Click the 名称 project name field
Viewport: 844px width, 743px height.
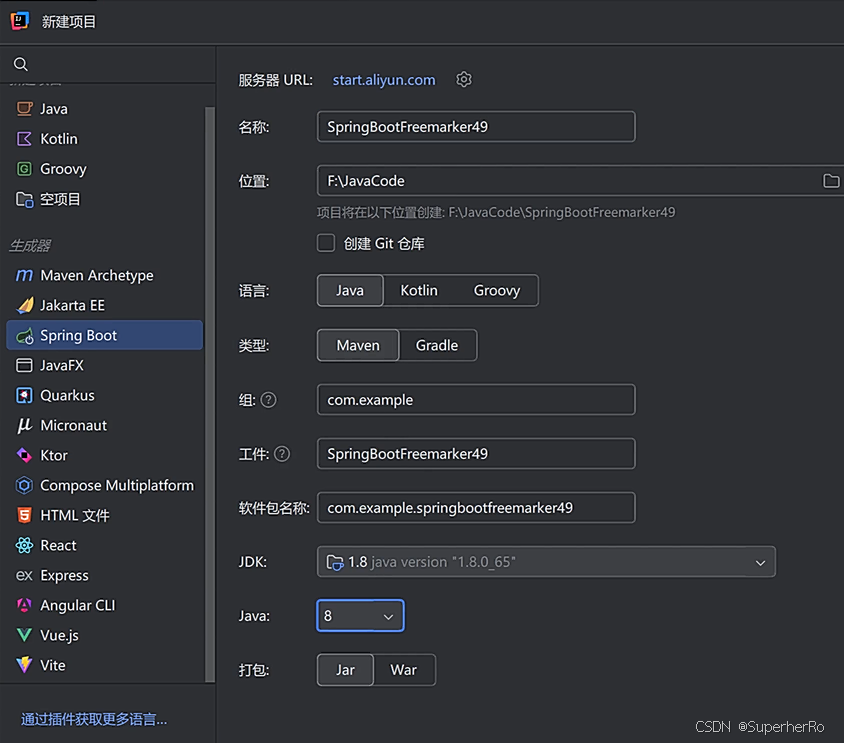coord(476,127)
